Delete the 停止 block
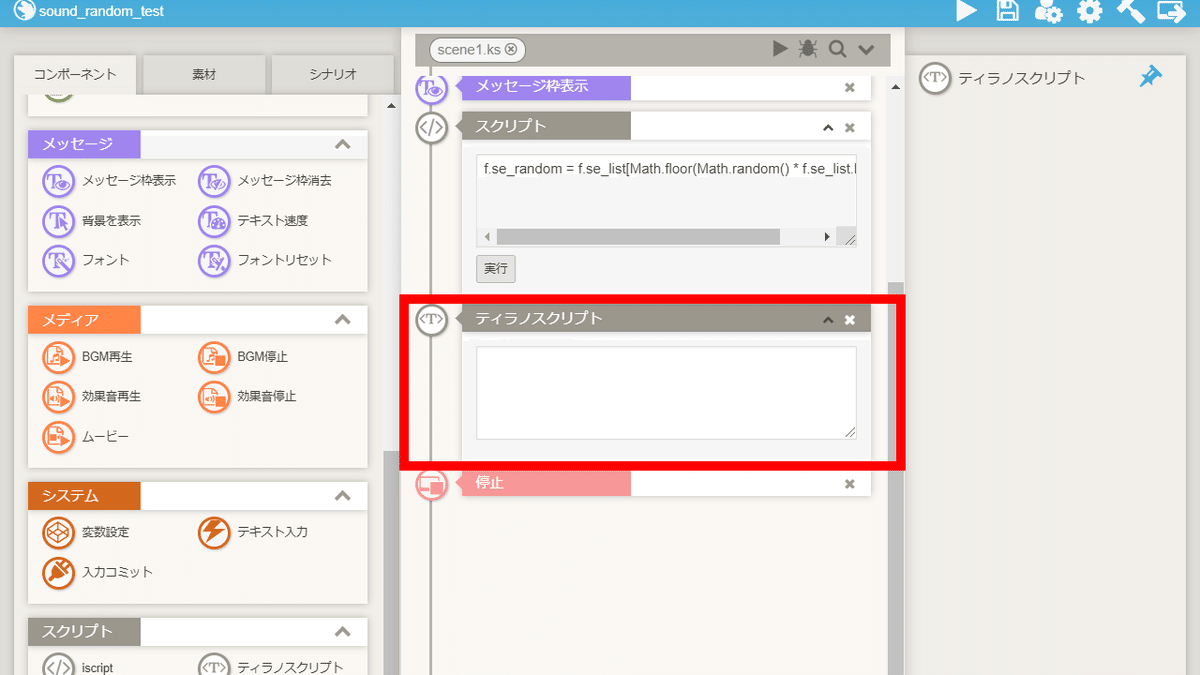1200x675 pixels. [850, 484]
